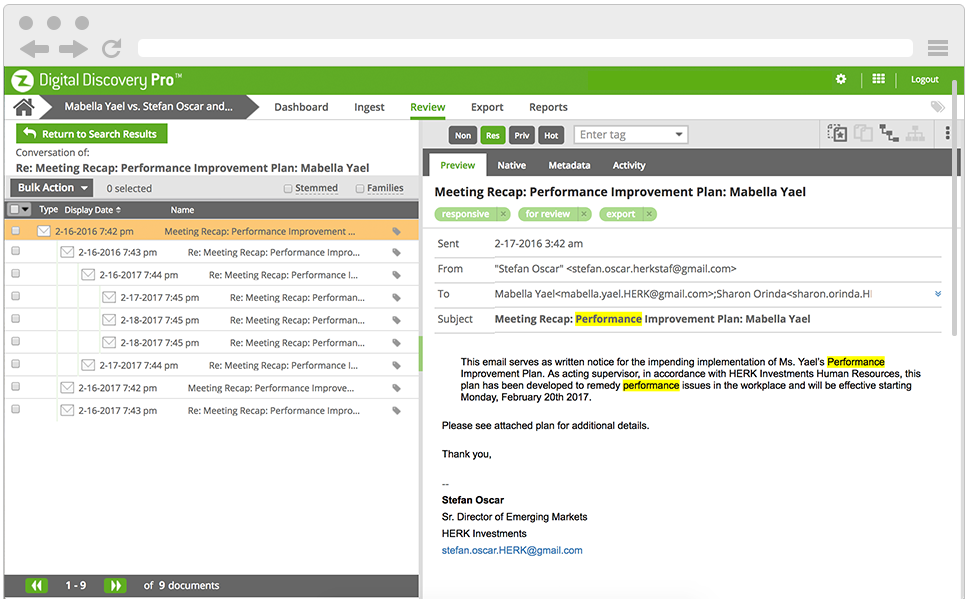Remove the for review tag
Viewport: 969px width, 599px height.
[x=583, y=214]
